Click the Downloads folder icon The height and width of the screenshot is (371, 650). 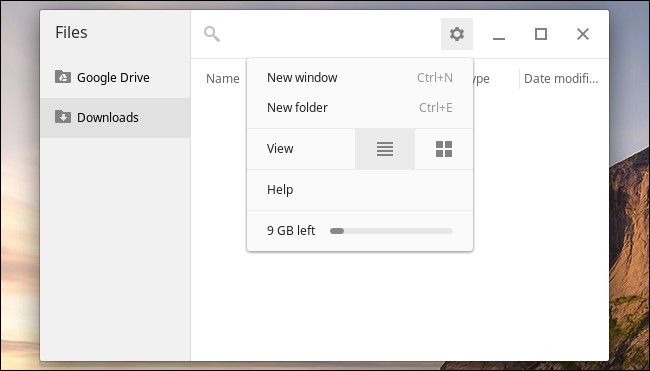pos(63,116)
